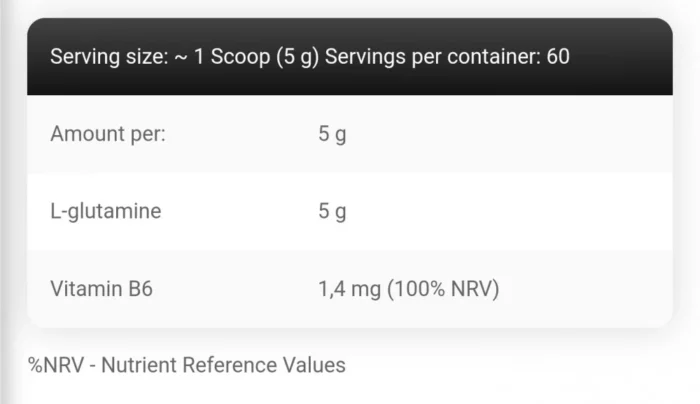Click the word "Values" in the footnote

315,366
